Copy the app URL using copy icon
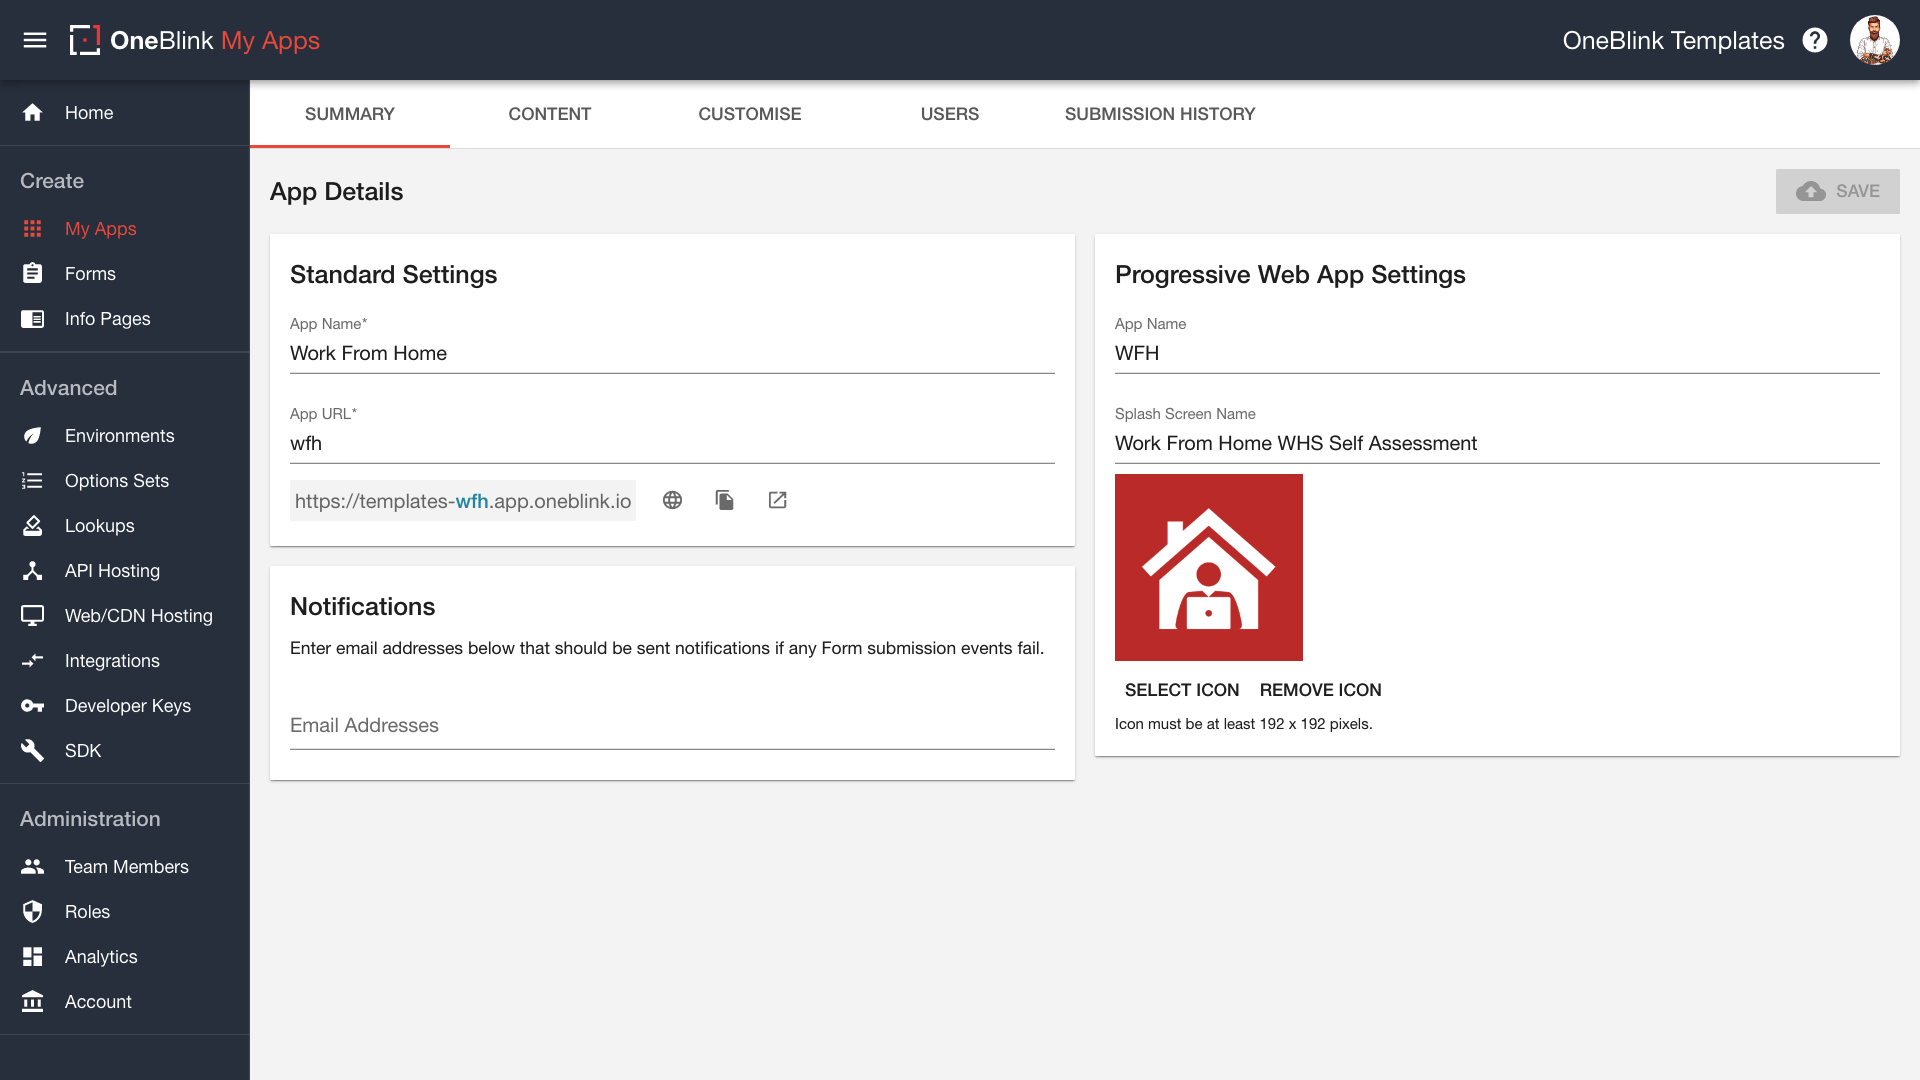This screenshot has width=1920, height=1080. [x=725, y=500]
